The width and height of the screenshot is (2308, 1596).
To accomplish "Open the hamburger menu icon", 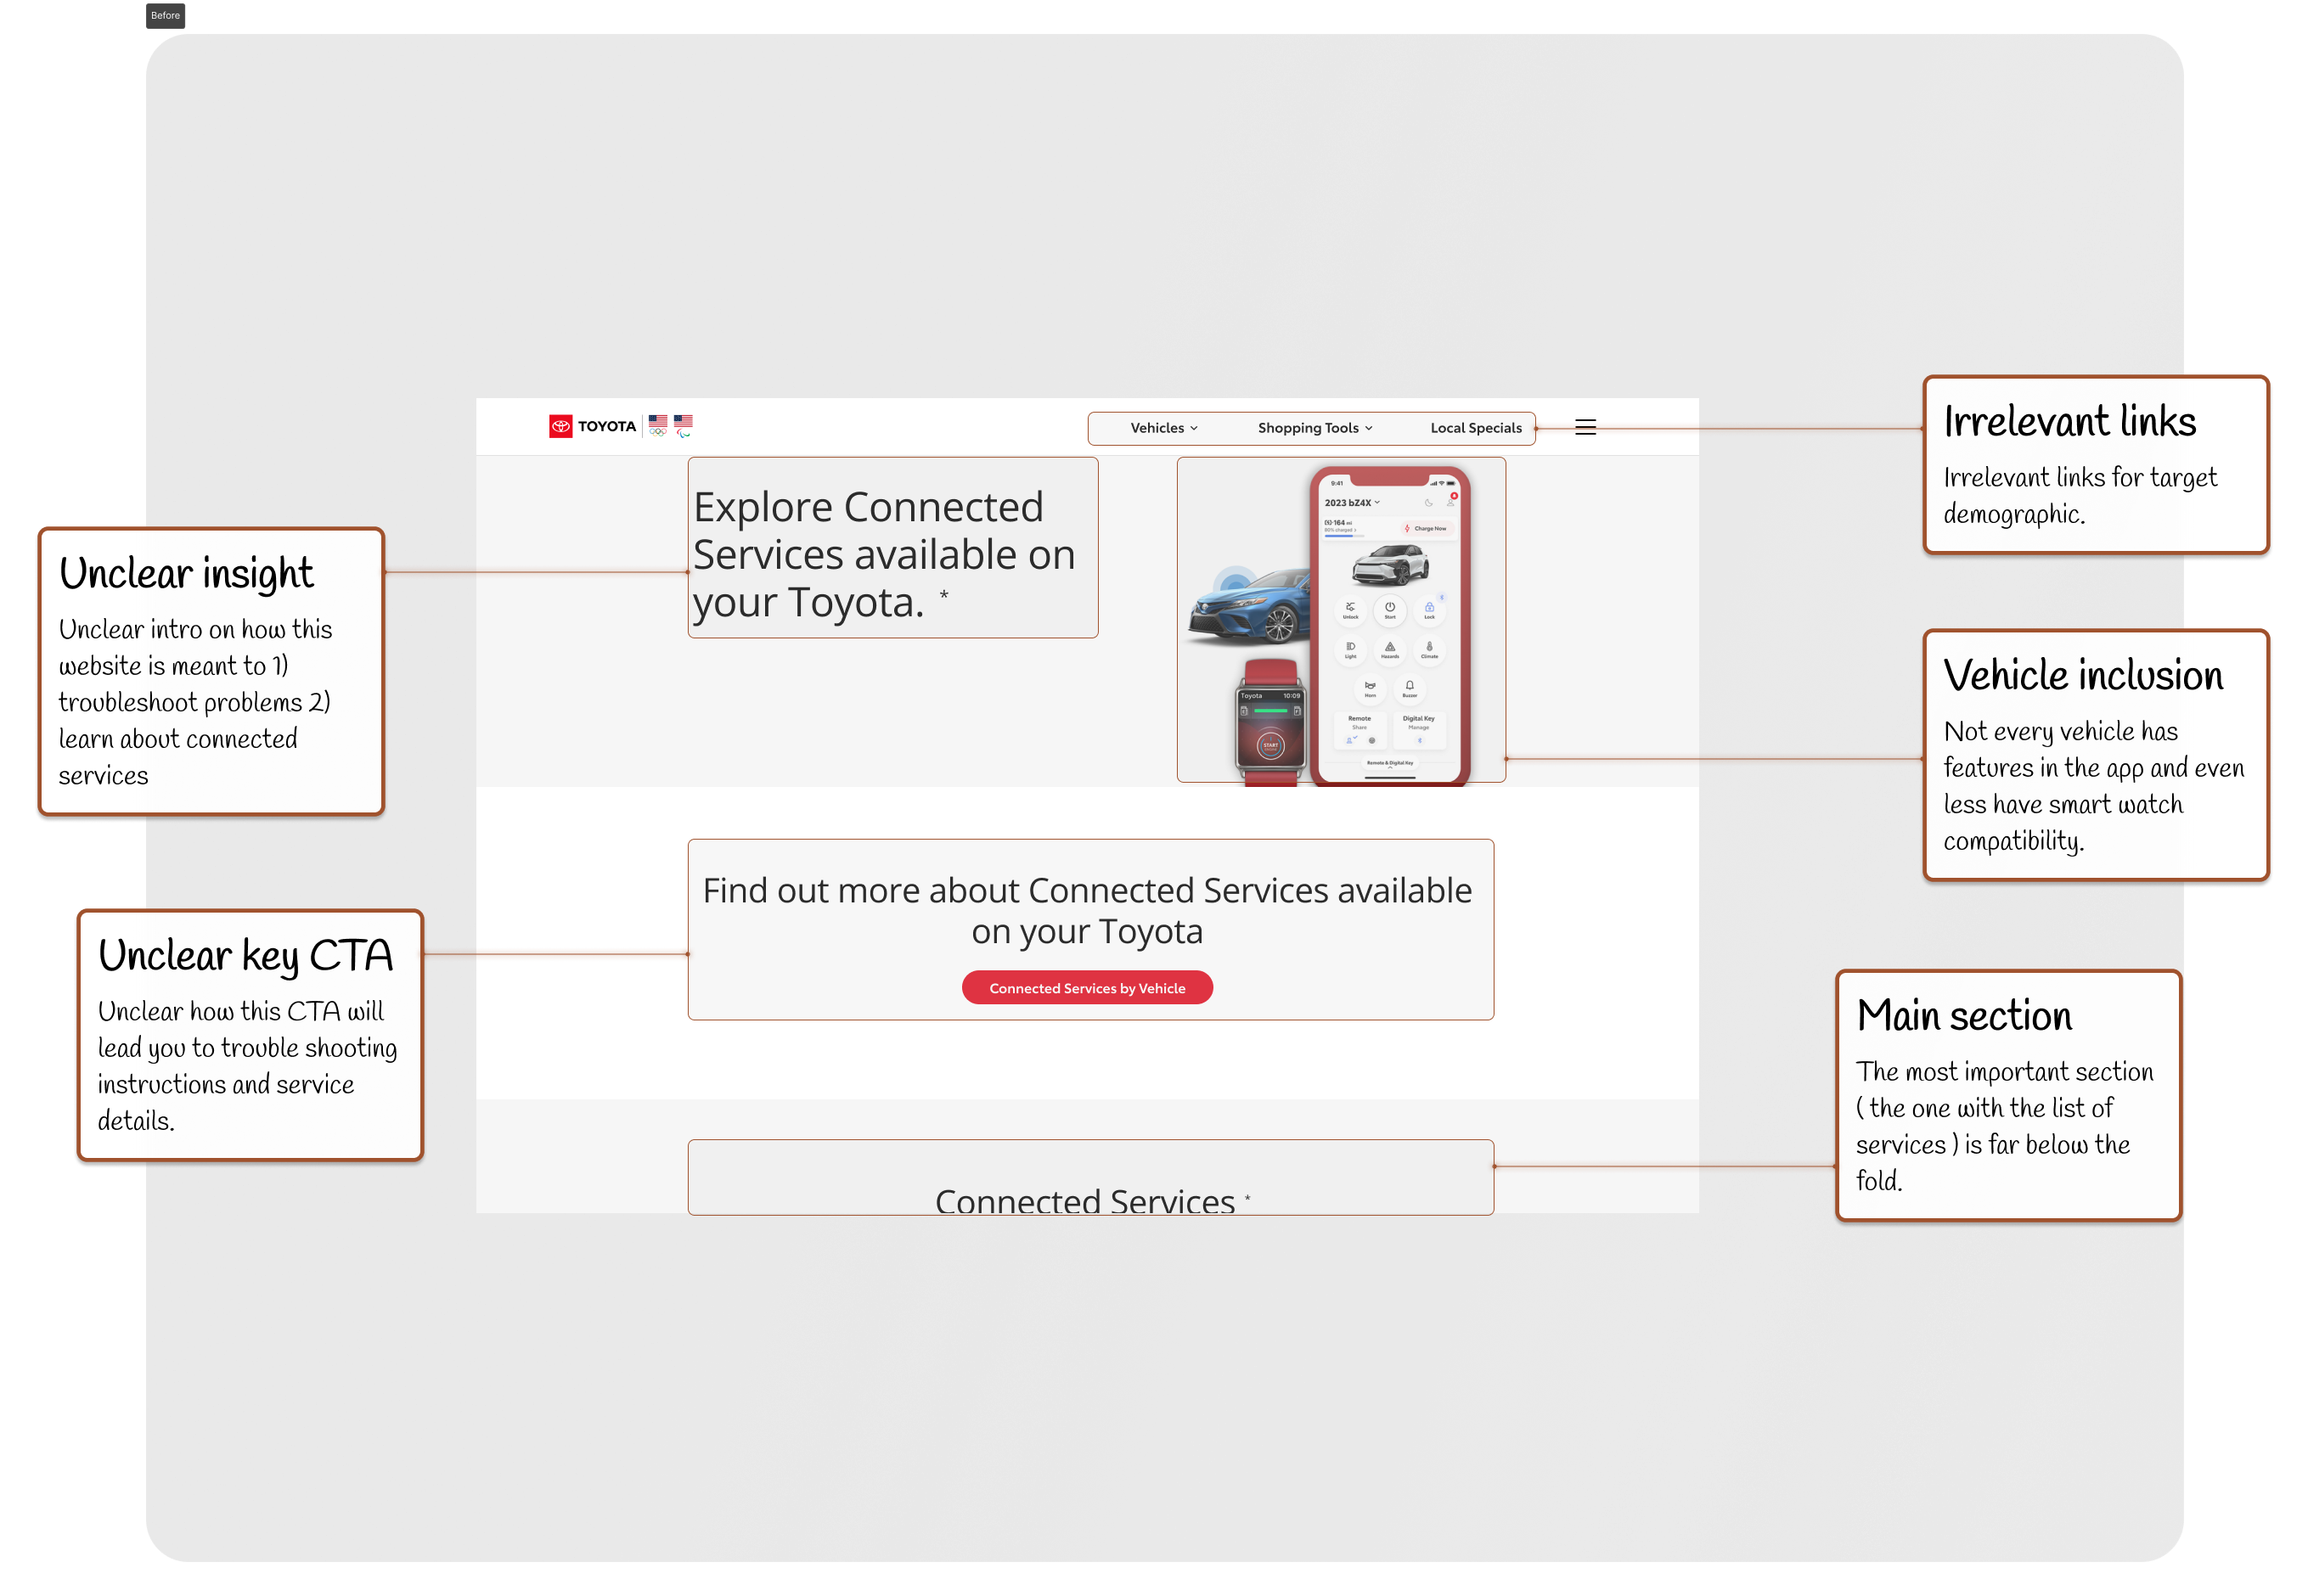I will pyautogui.click(x=1585, y=427).
